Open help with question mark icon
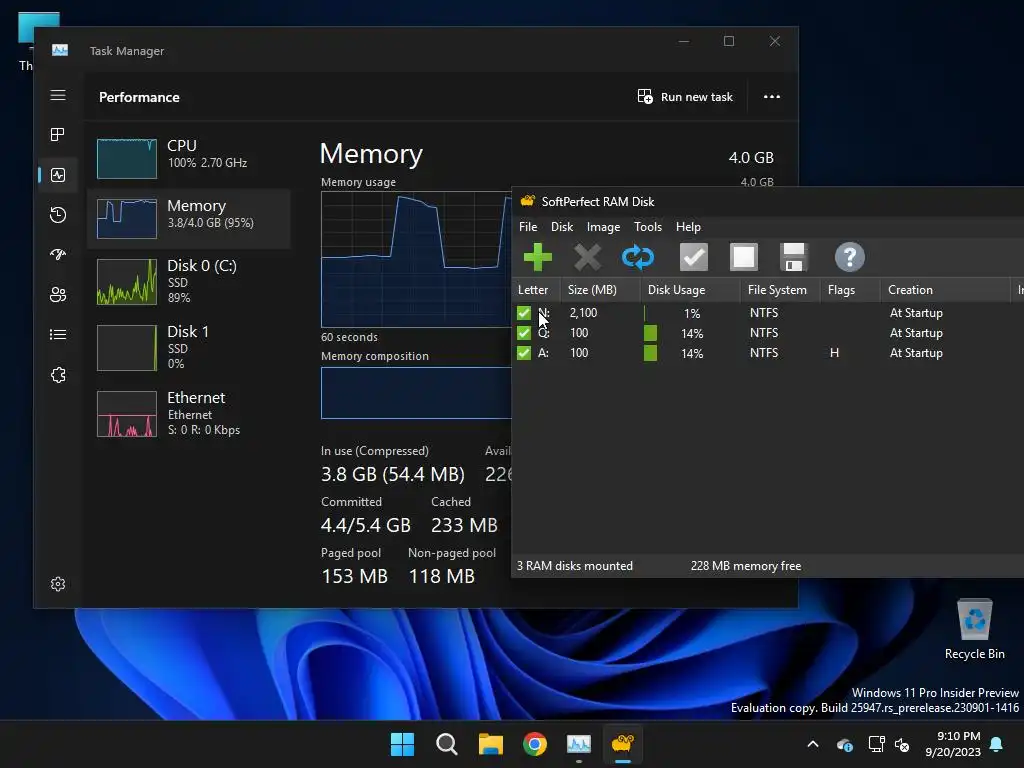This screenshot has height=768, width=1024. (x=850, y=257)
